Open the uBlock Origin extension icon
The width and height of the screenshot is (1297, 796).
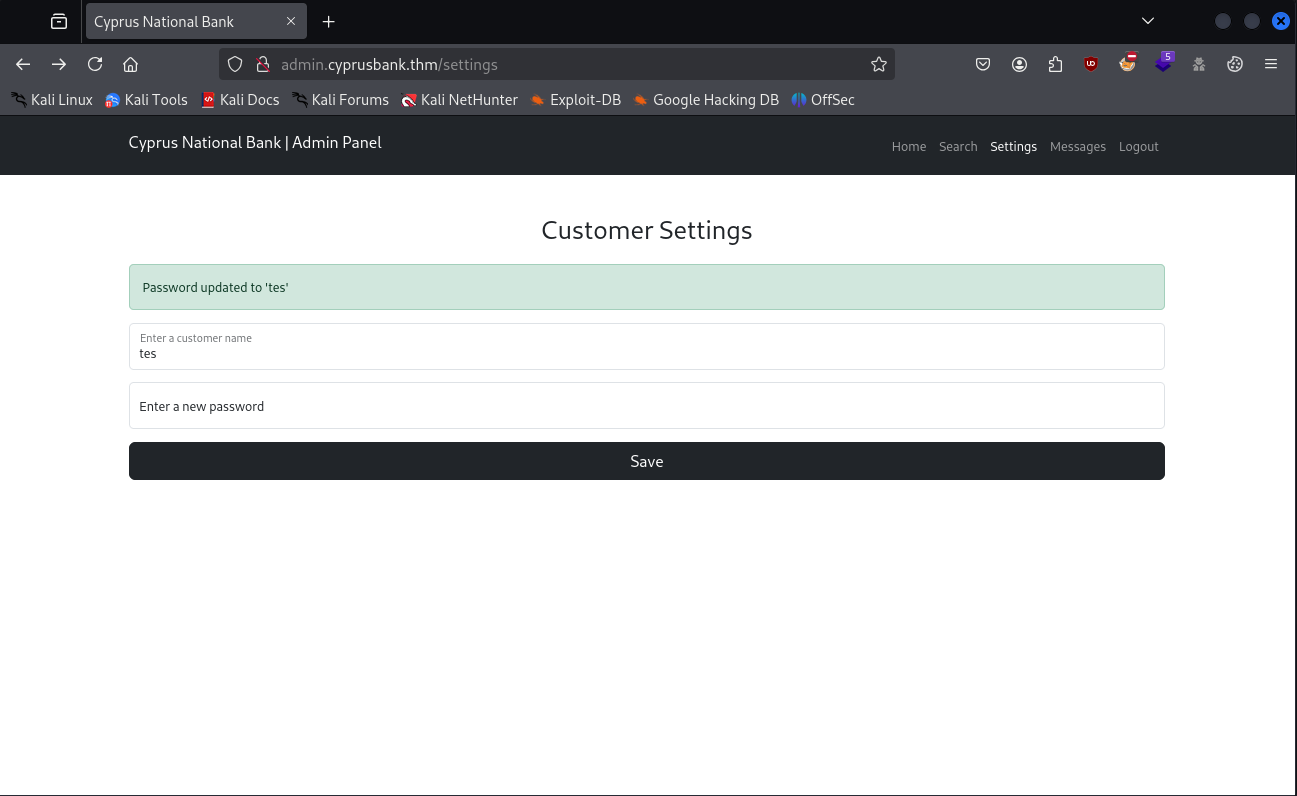click(1091, 64)
